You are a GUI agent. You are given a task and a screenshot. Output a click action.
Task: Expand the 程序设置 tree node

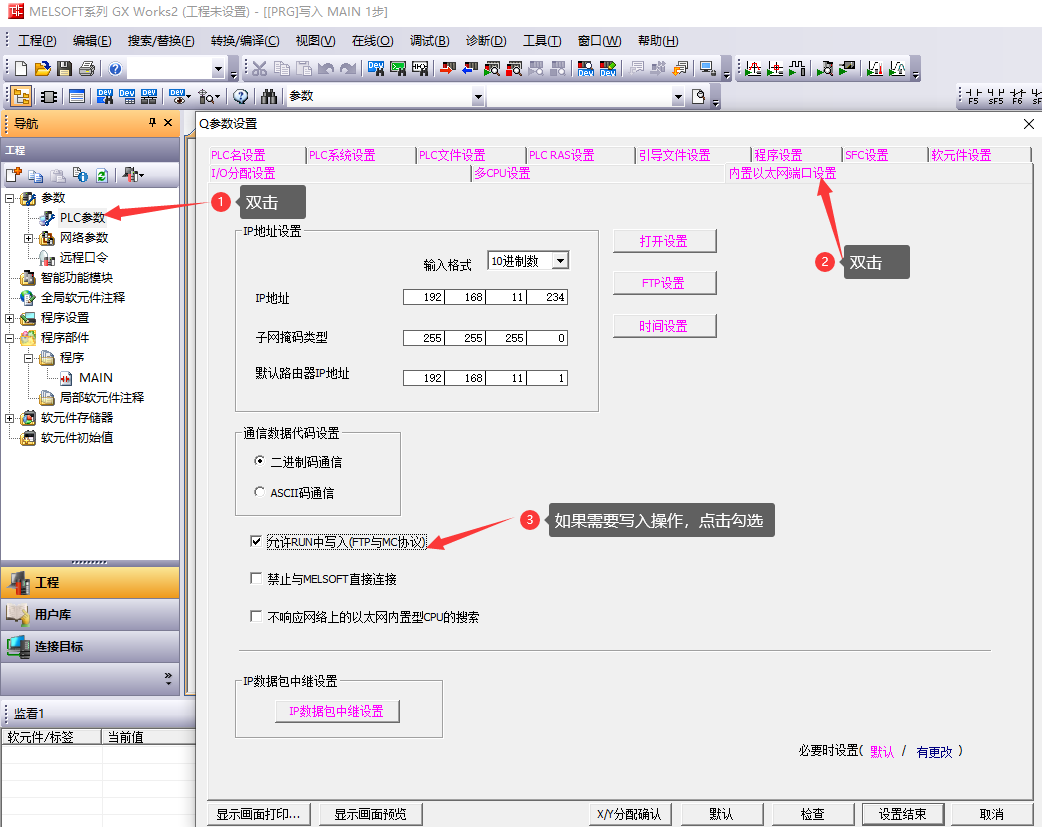pos(9,317)
